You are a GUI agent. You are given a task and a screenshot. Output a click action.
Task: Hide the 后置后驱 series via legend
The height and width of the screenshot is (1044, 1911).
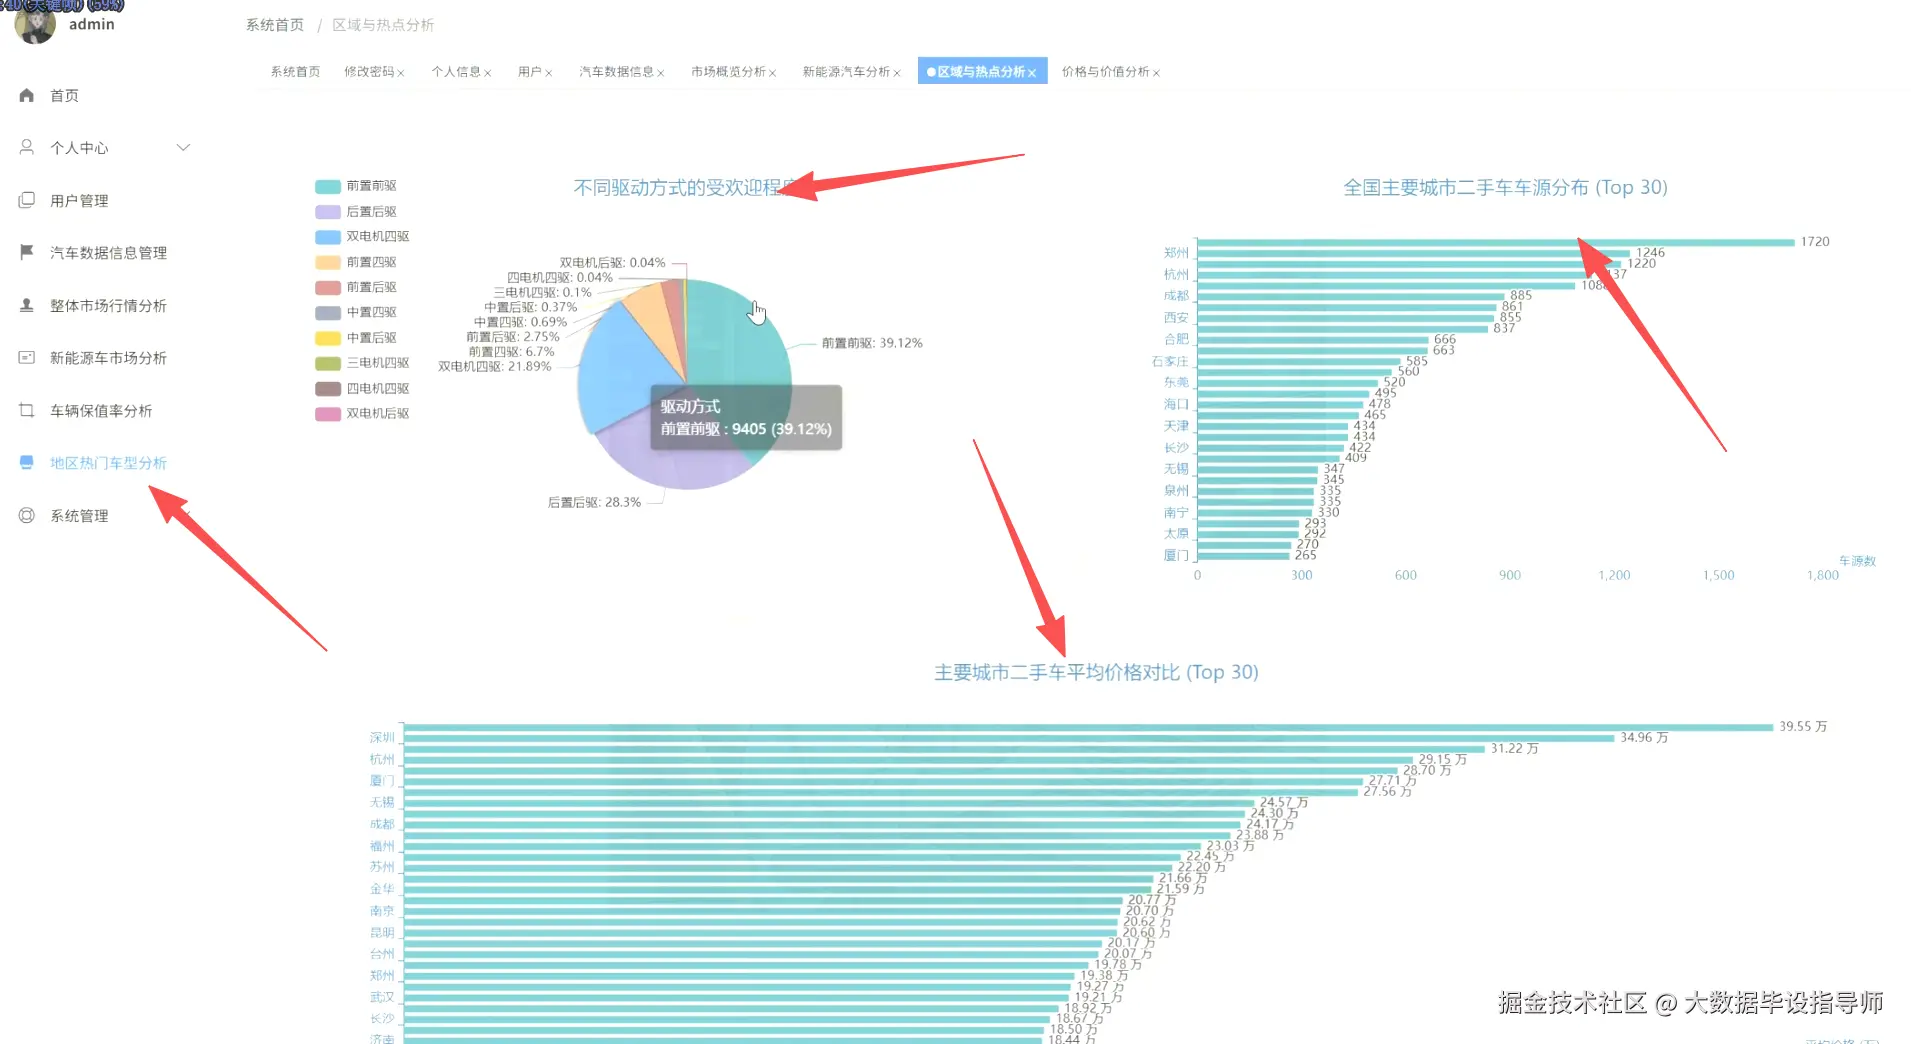tap(328, 211)
